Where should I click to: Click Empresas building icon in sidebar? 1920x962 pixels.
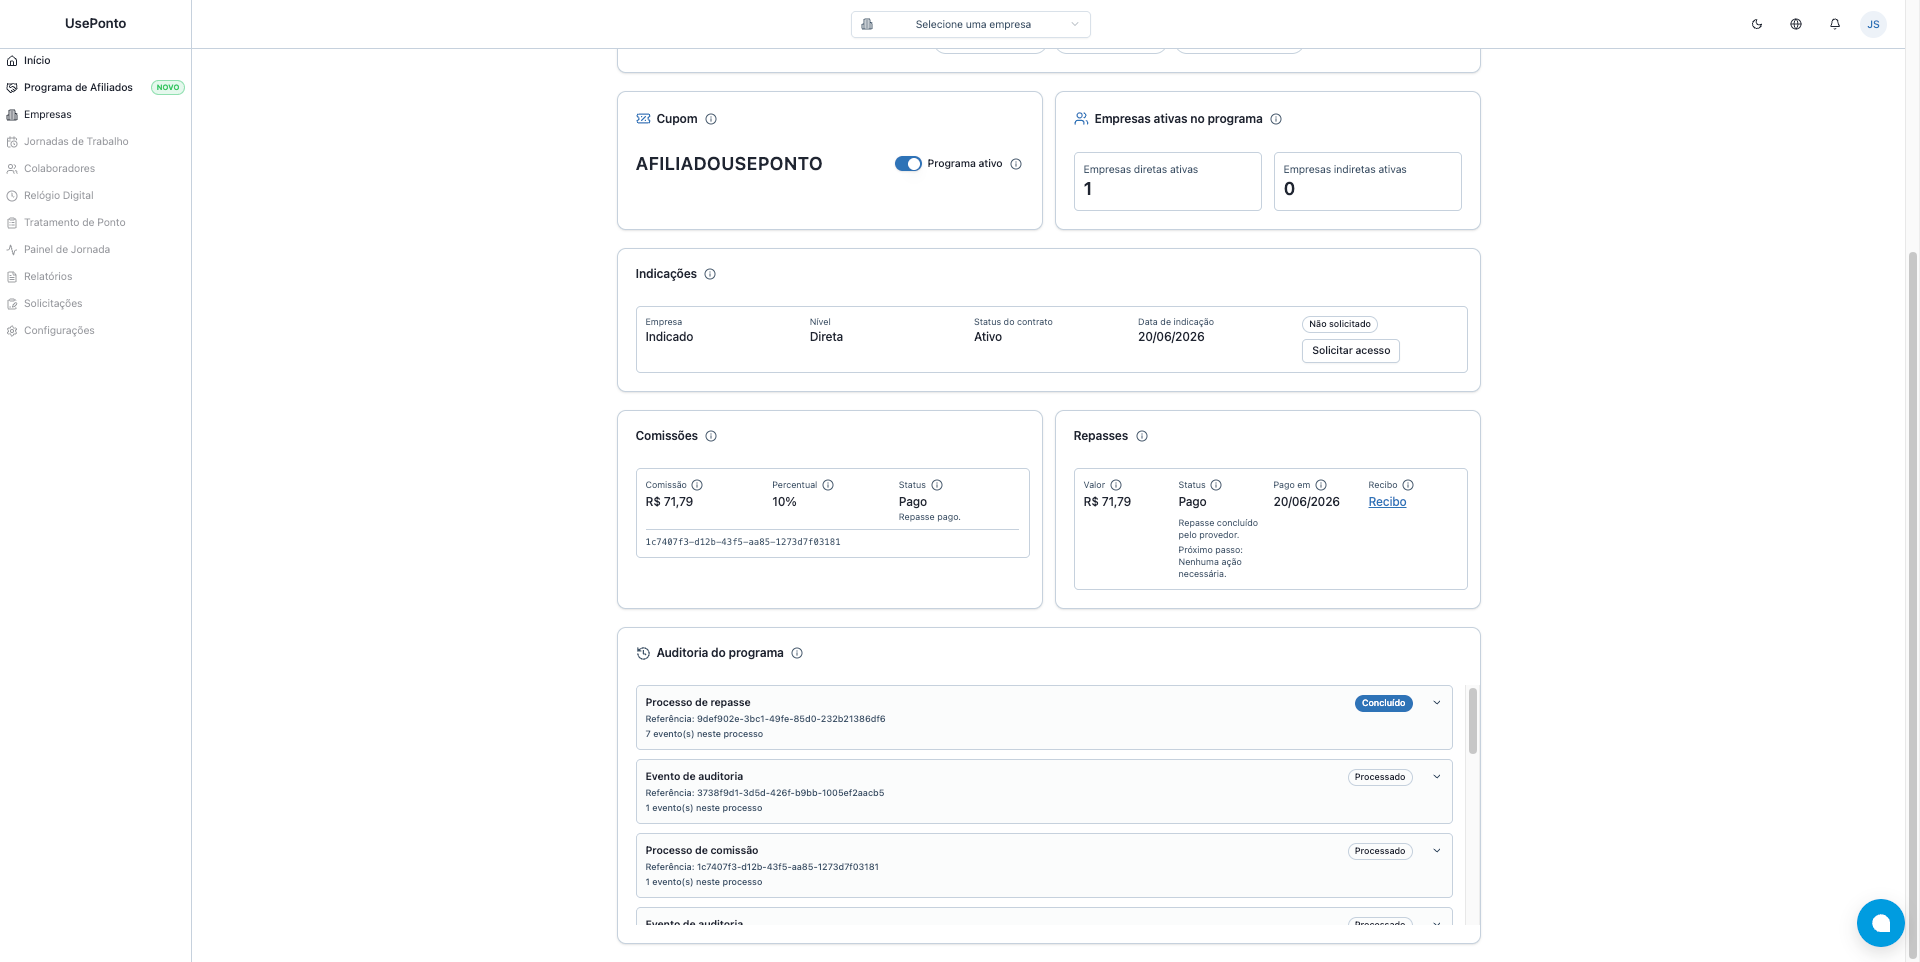click(x=12, y=115)
